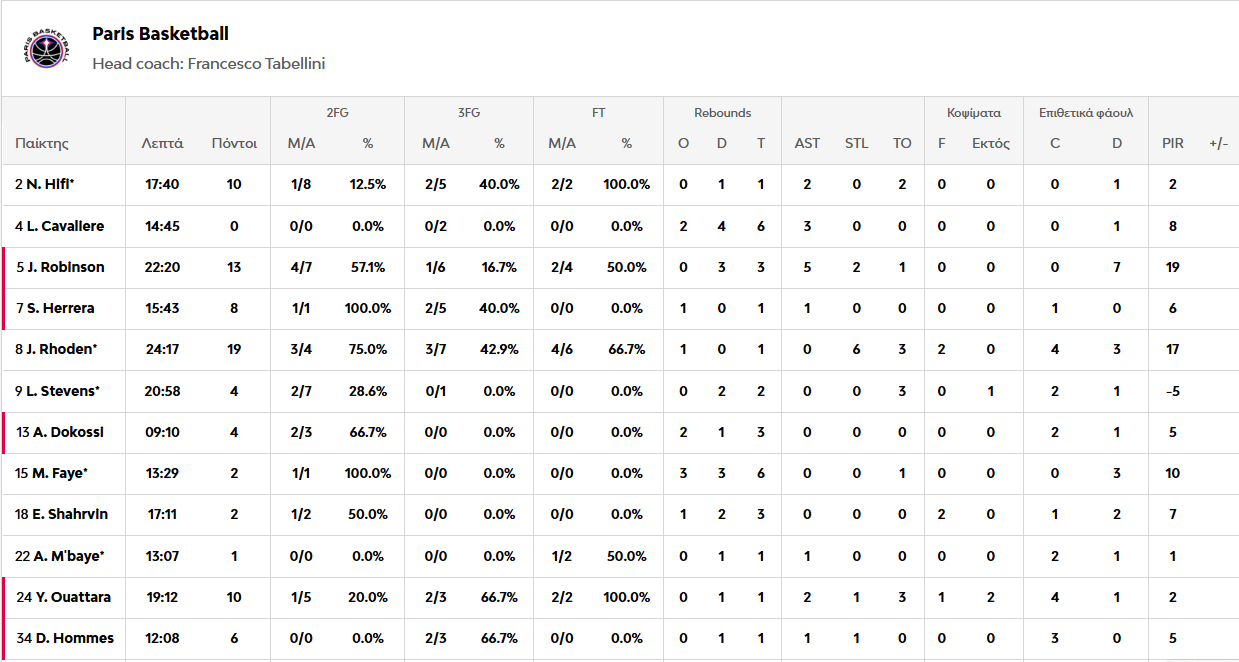Click Y. Ouattara in the player list

73,597
